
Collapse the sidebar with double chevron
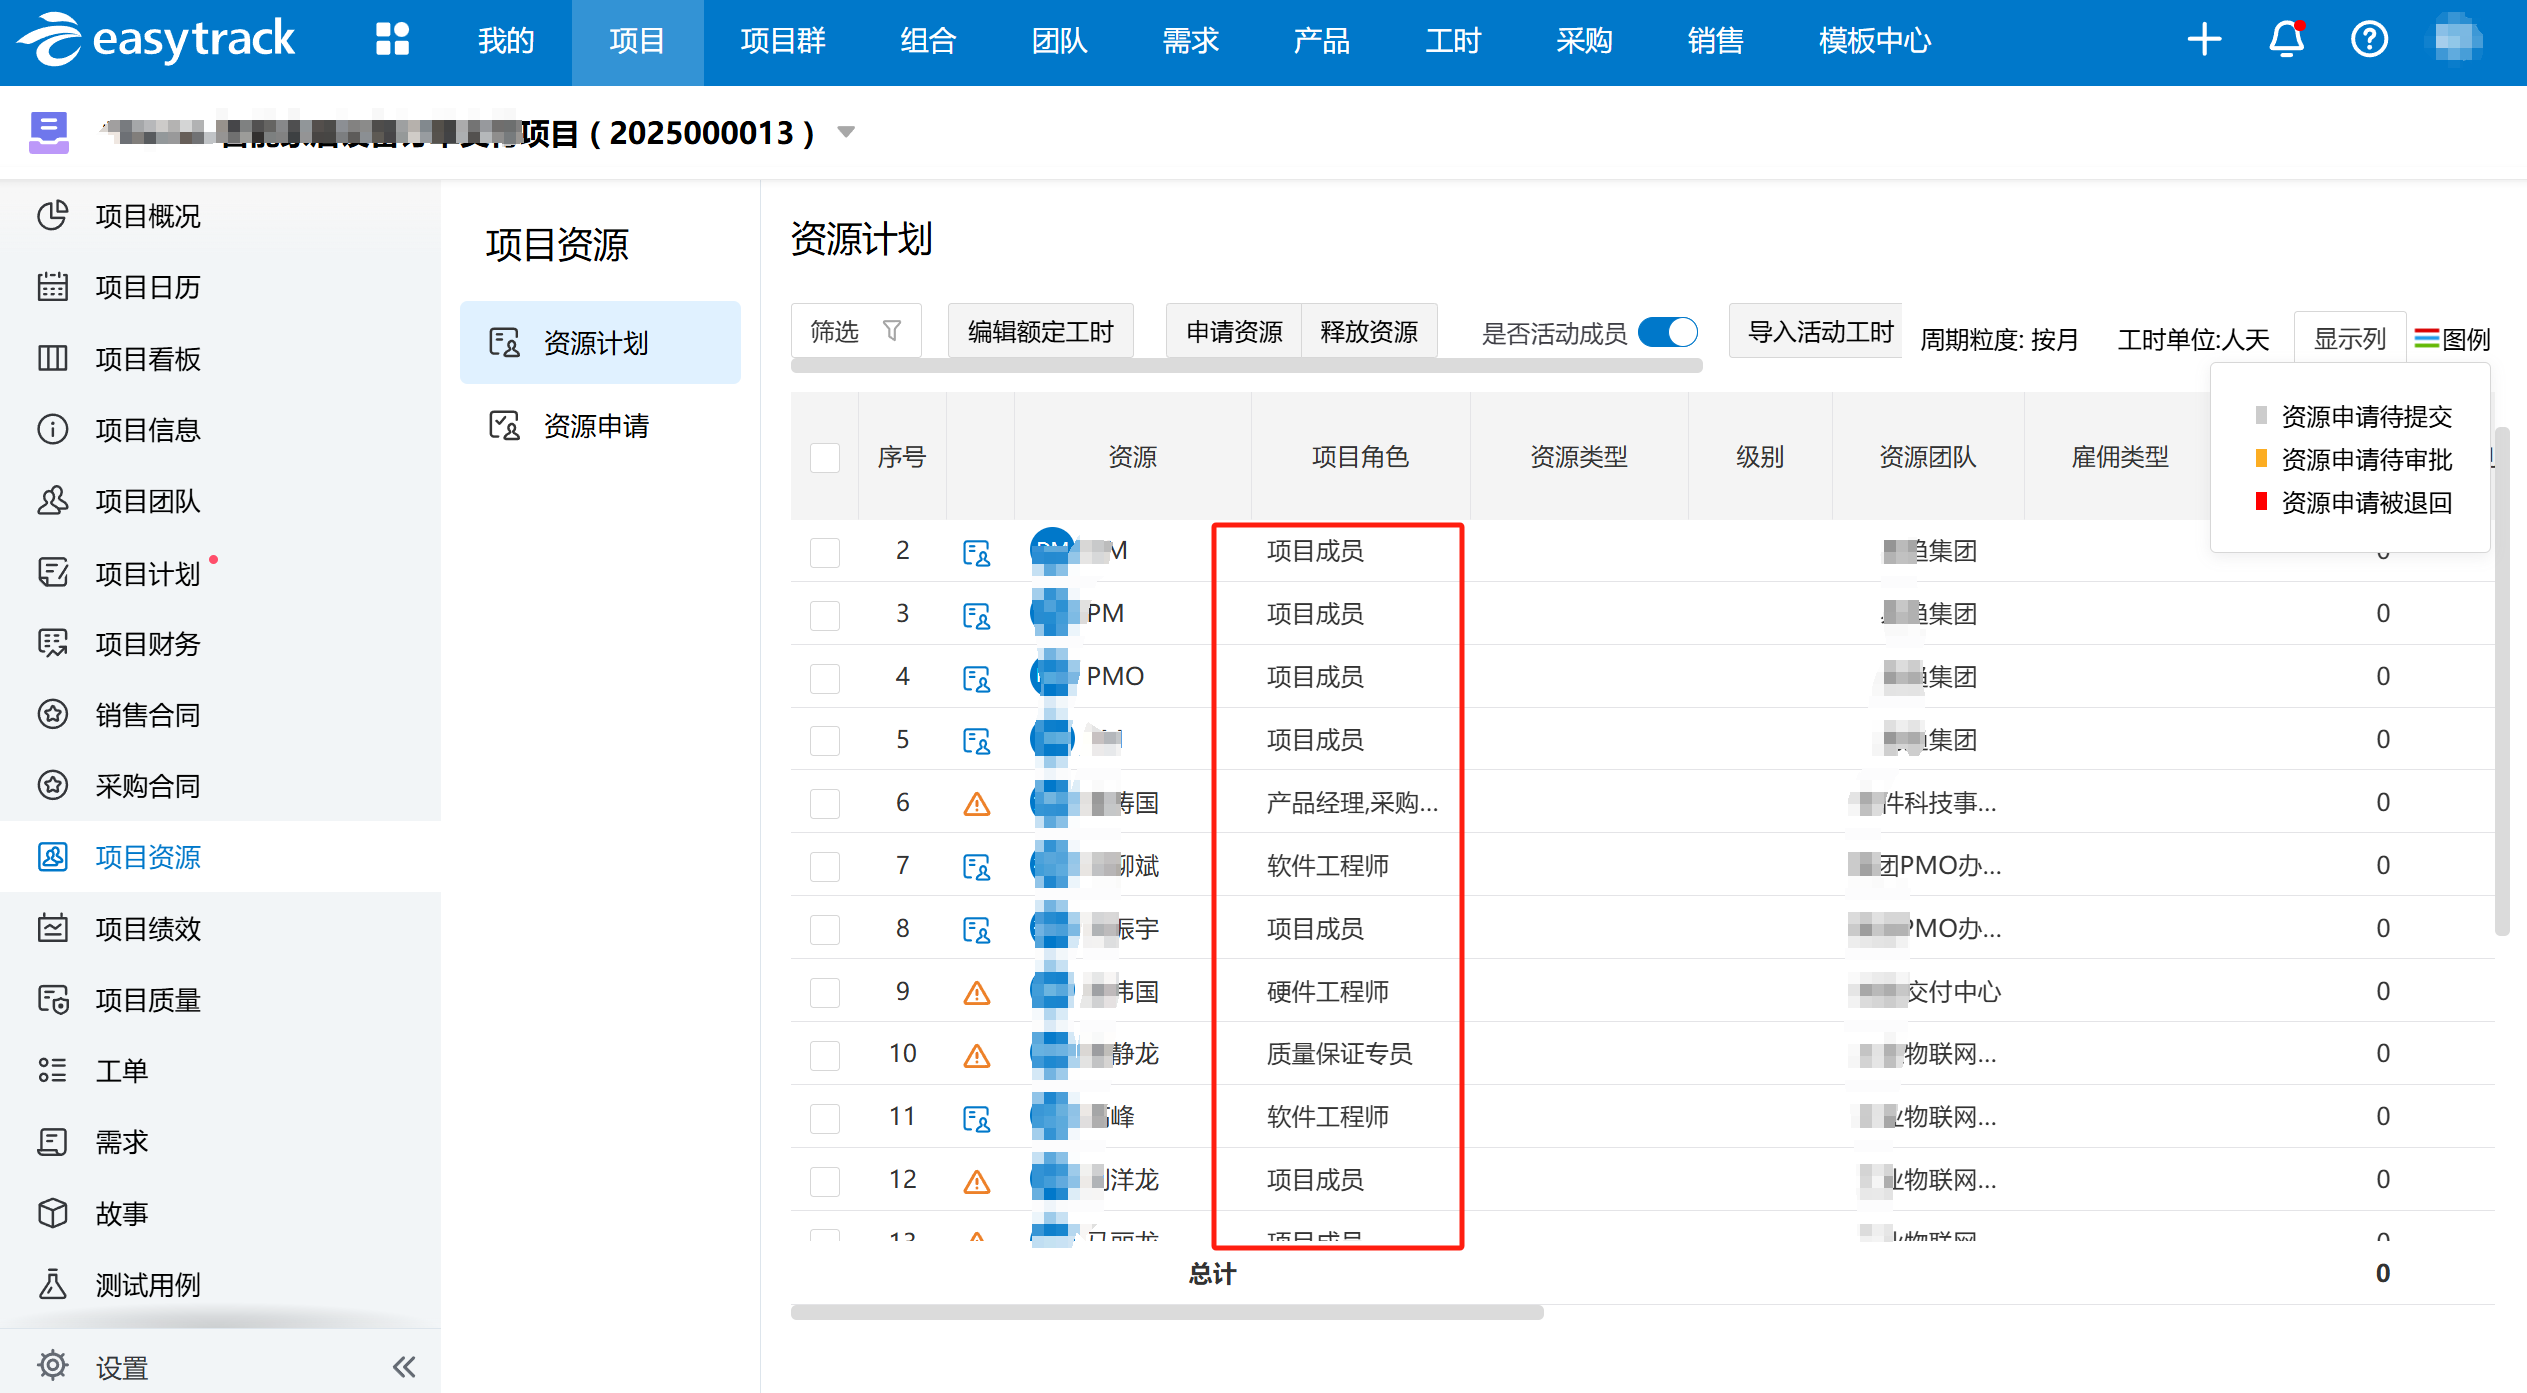(x=404, y=1366)
